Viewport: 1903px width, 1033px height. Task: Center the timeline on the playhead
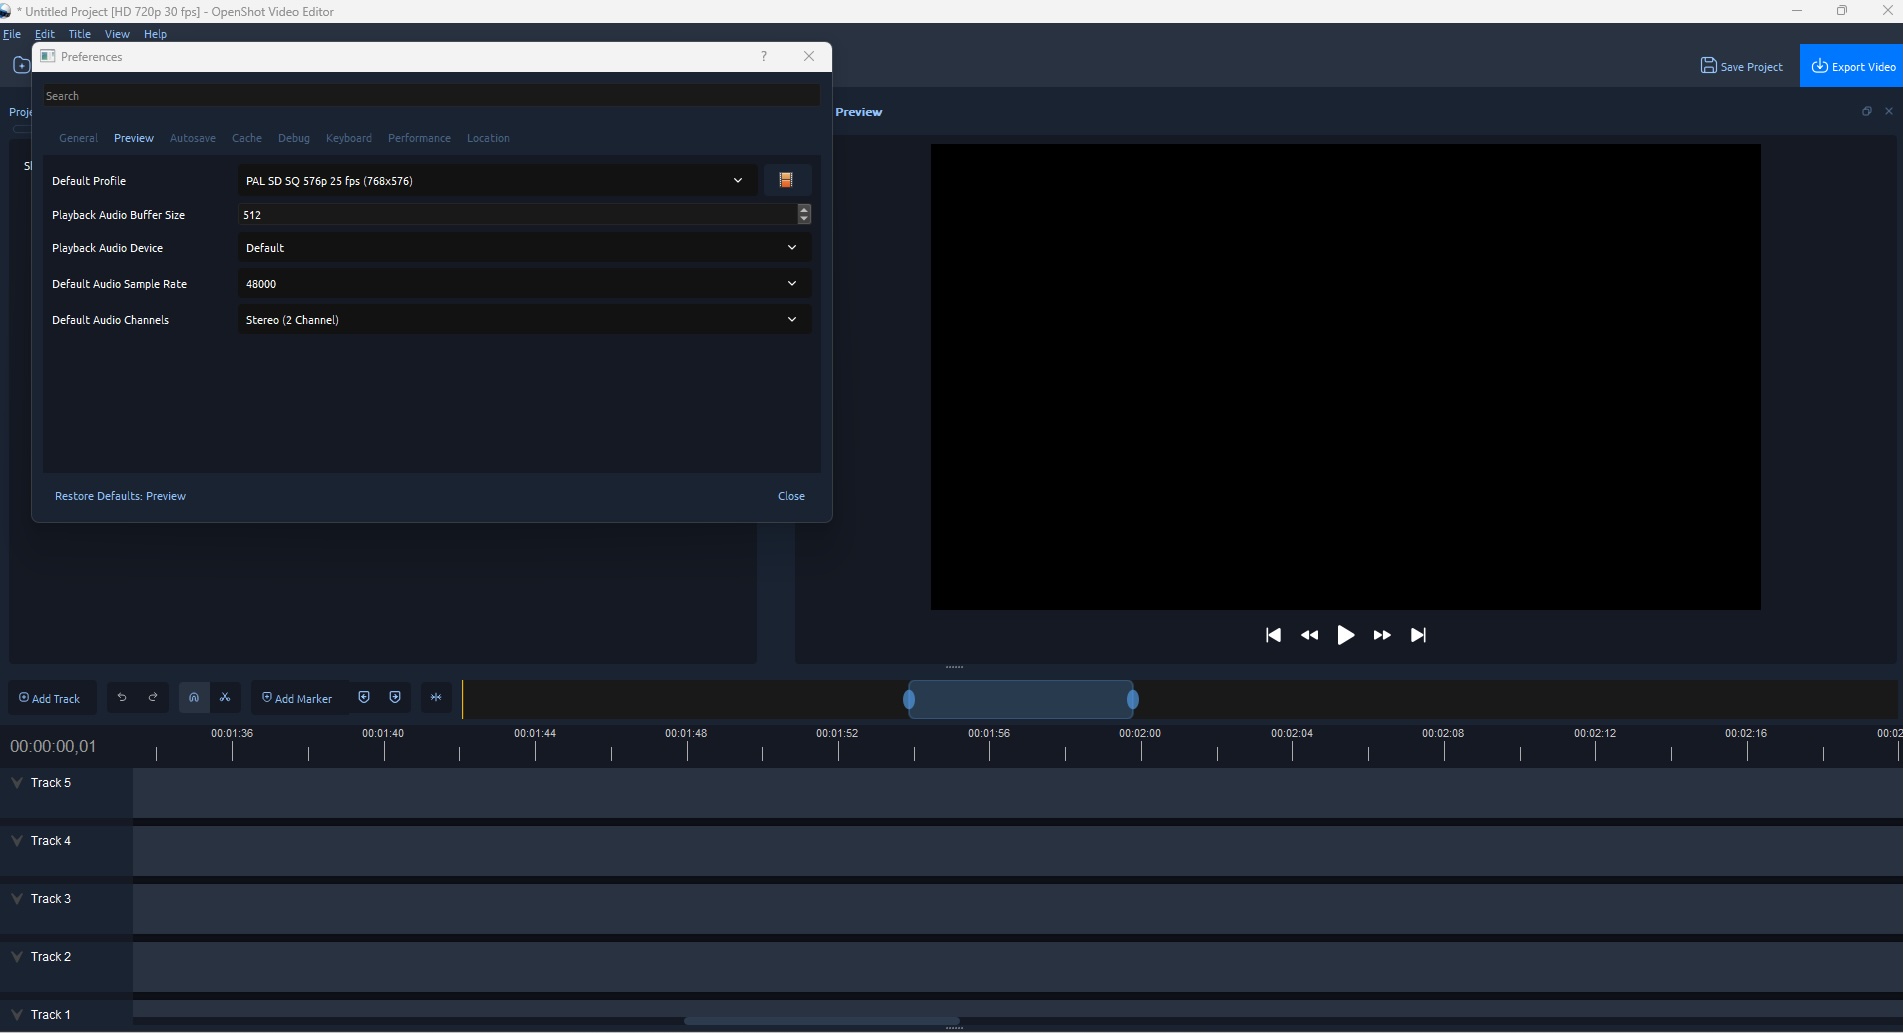[436, 697]
